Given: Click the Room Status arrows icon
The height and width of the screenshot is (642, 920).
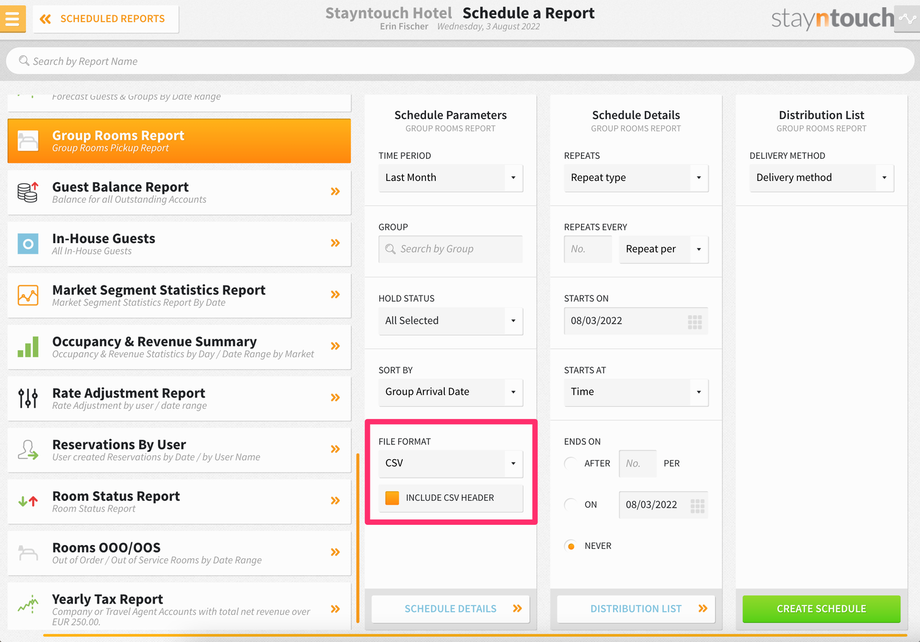Looking at the screenshot, I should 28,501.
